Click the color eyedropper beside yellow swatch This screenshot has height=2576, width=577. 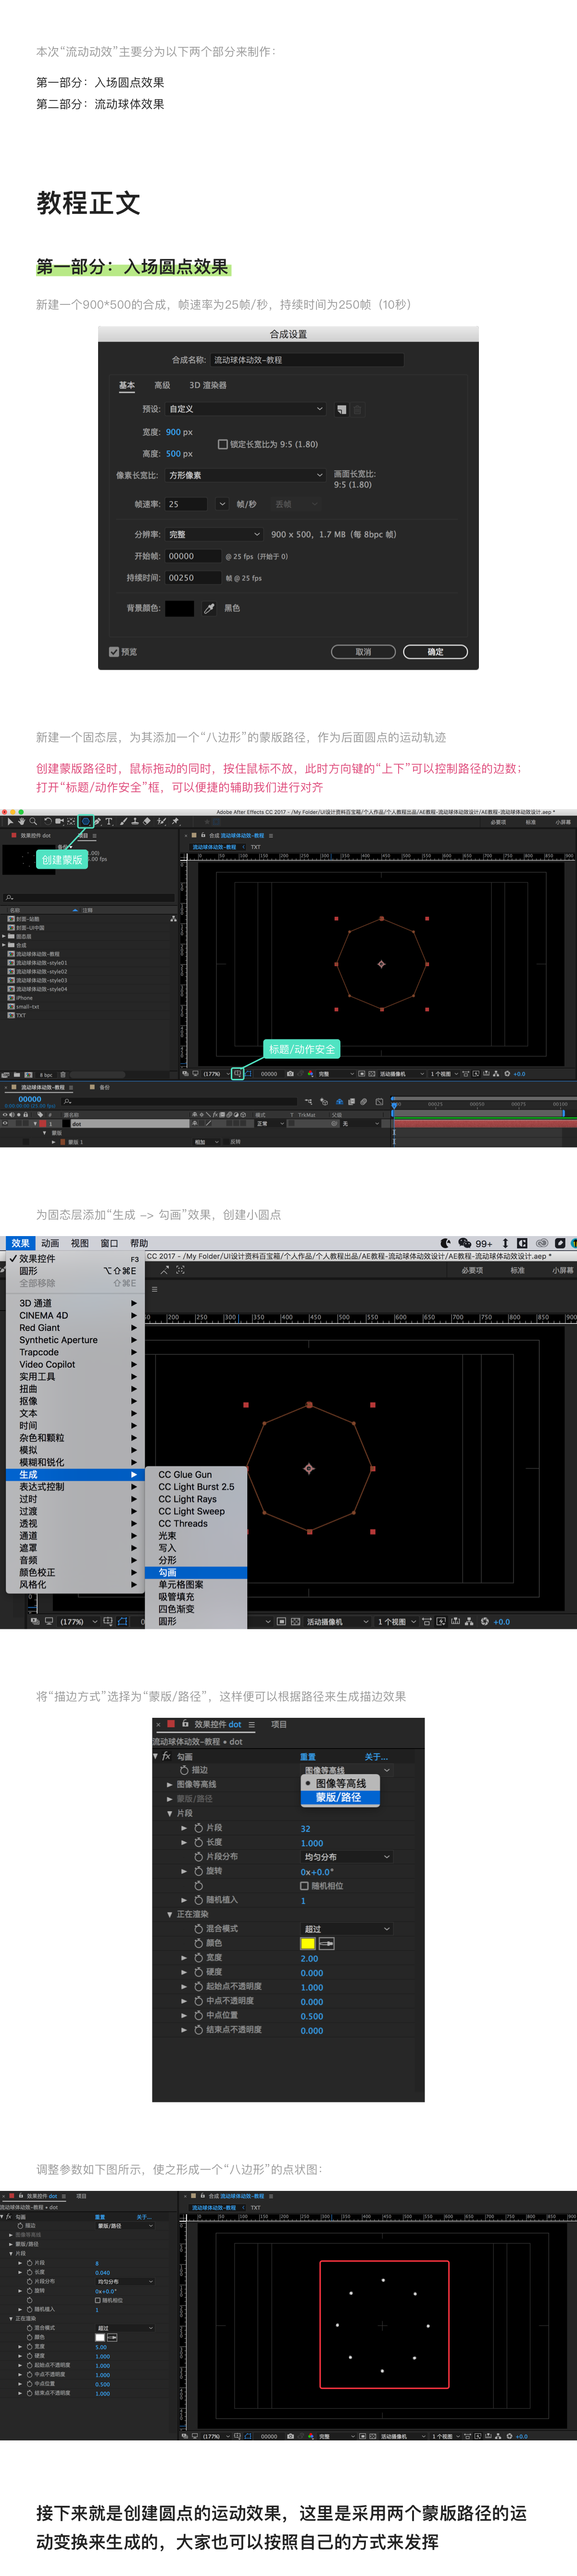326,1943
